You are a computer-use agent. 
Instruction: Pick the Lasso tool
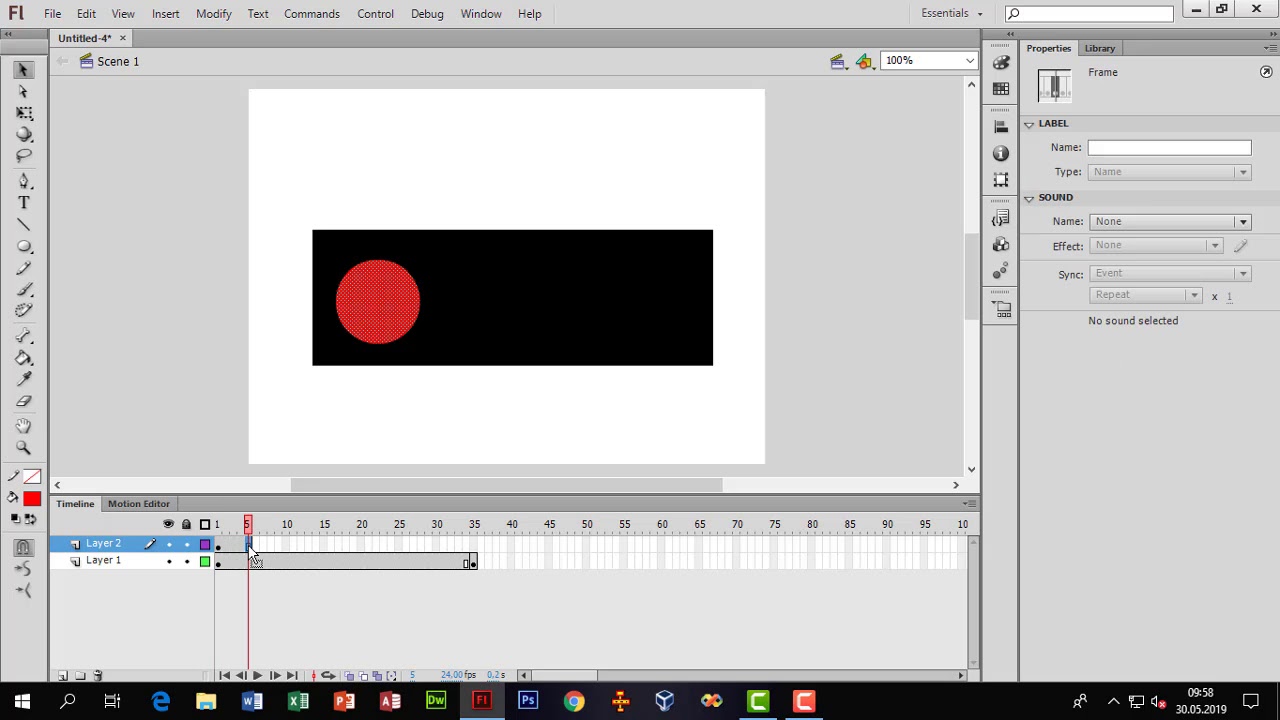pos(24,157)
